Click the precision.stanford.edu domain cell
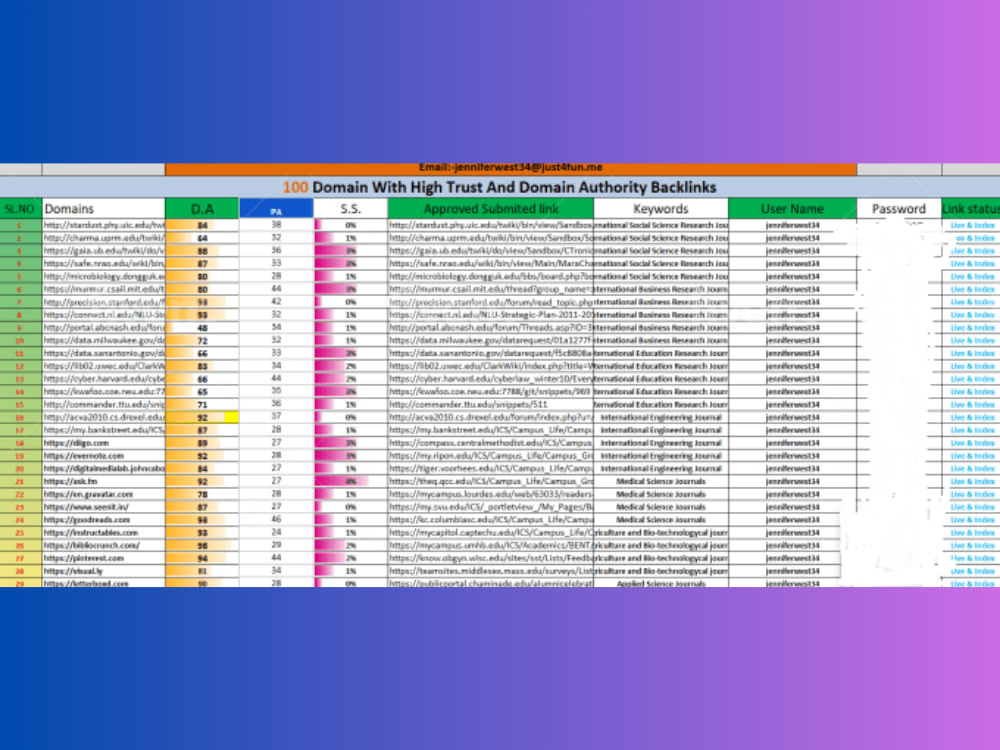Viewport: 1000px width, 750px height. tap(103, 302)
